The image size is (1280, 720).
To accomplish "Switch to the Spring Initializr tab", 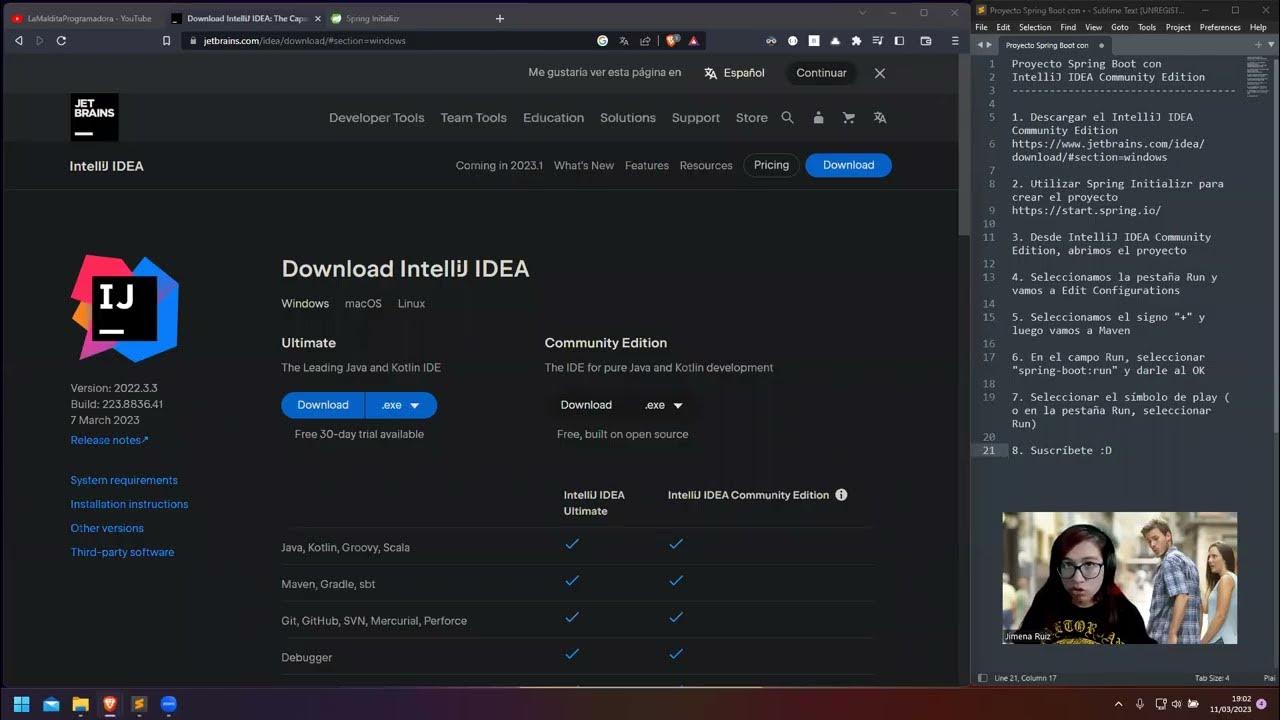I will 373,18.
